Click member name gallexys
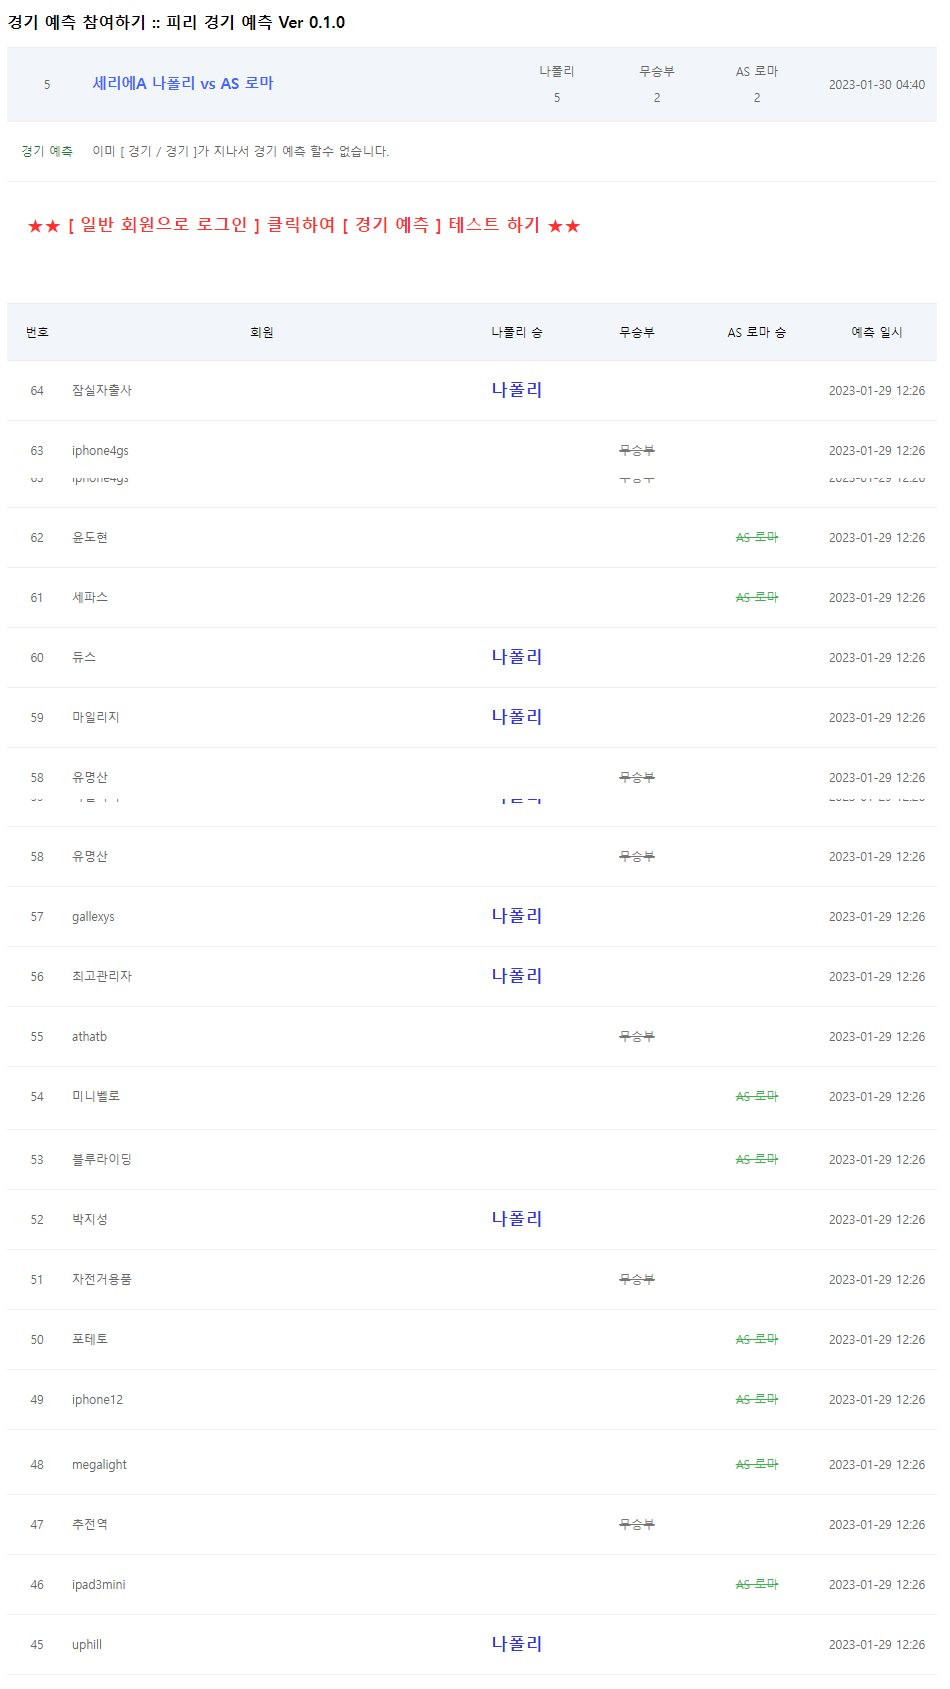Screen dimensions: 950x1689 [x=93, y=917]
